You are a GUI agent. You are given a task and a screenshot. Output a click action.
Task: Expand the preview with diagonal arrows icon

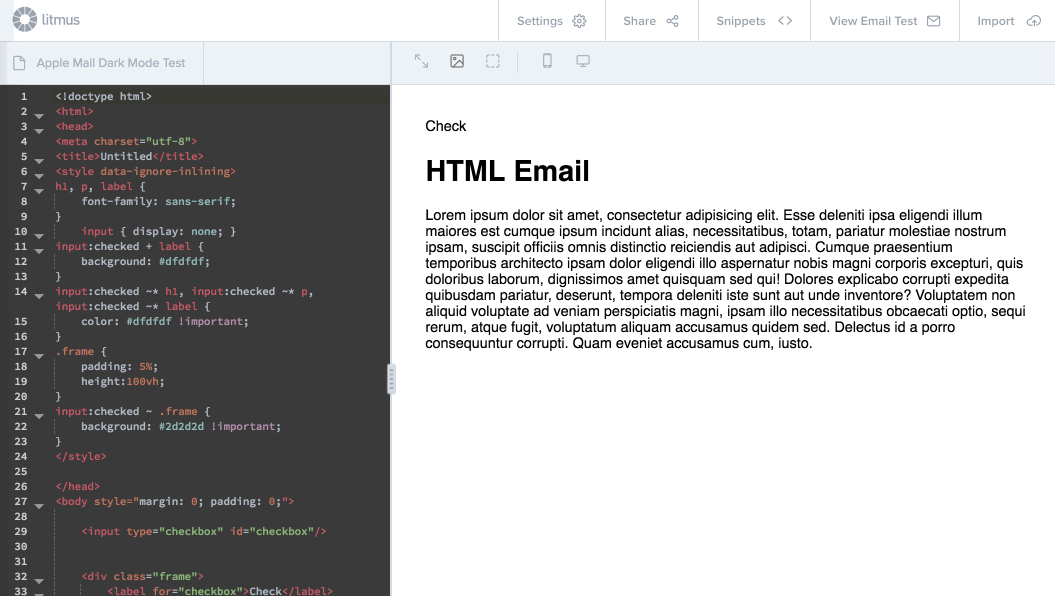pyautogui.click(x=421, y=61)
